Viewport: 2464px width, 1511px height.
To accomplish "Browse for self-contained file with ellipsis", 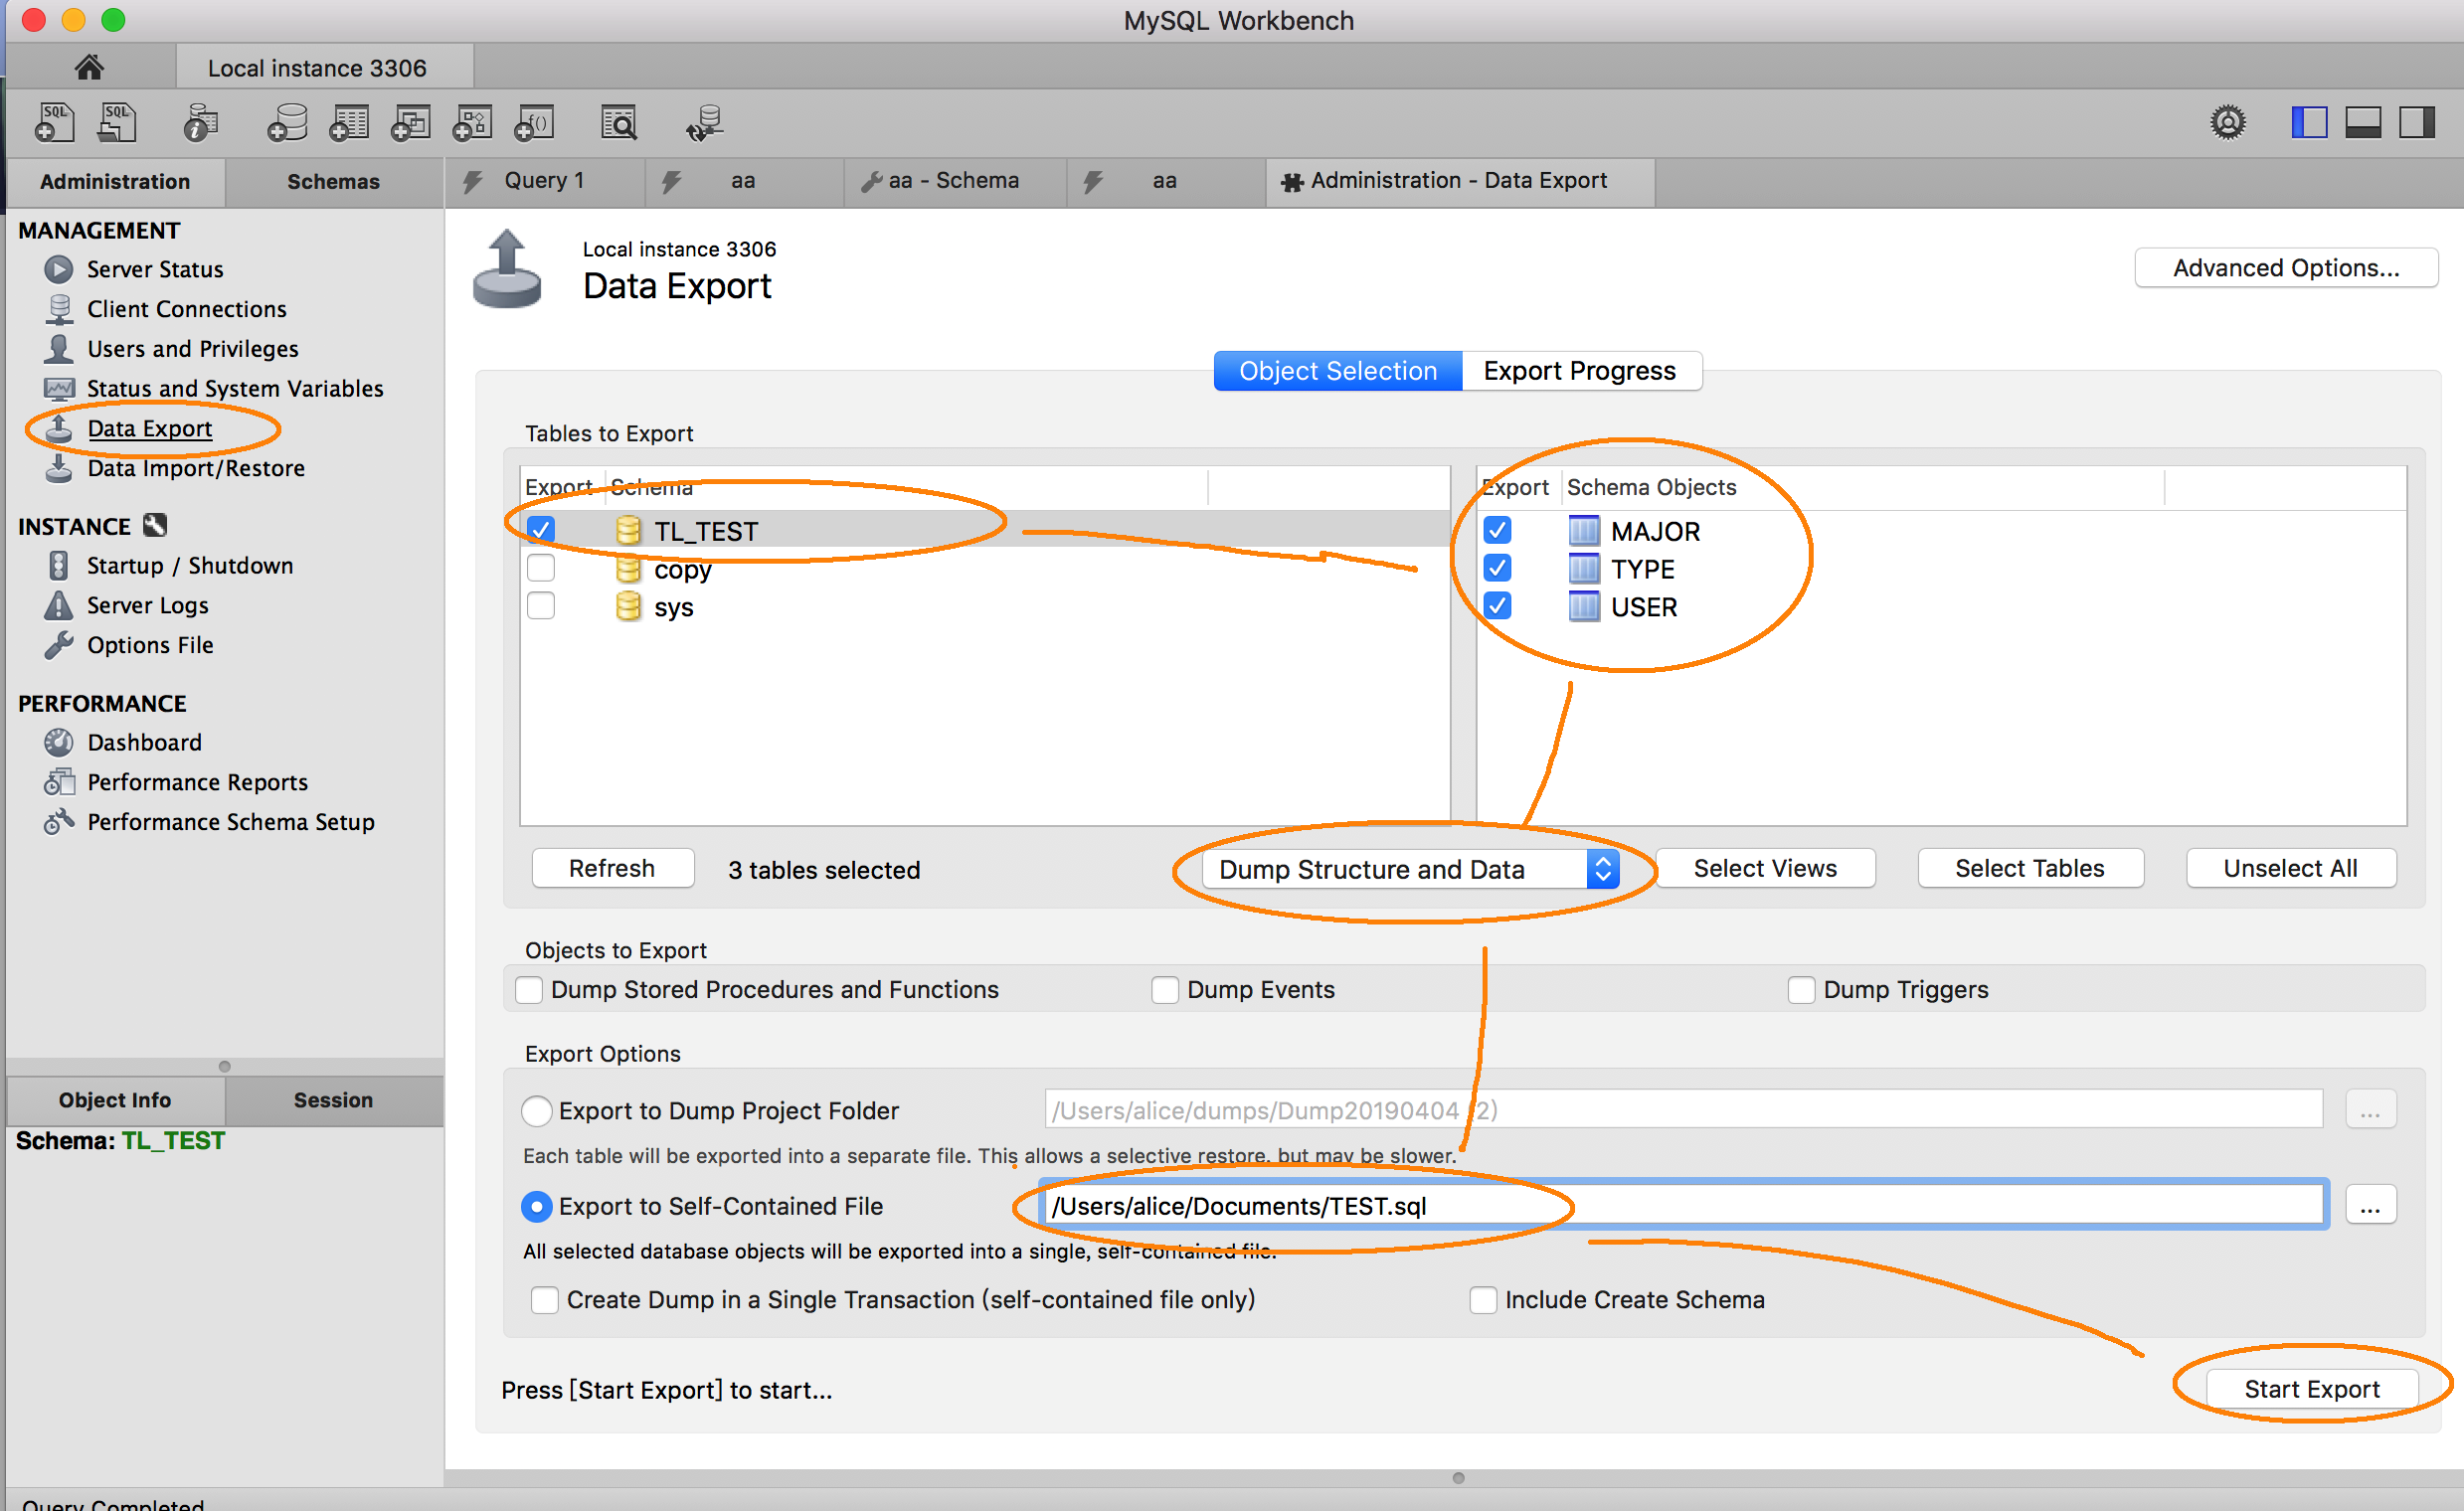I will pos(2369,1206).
